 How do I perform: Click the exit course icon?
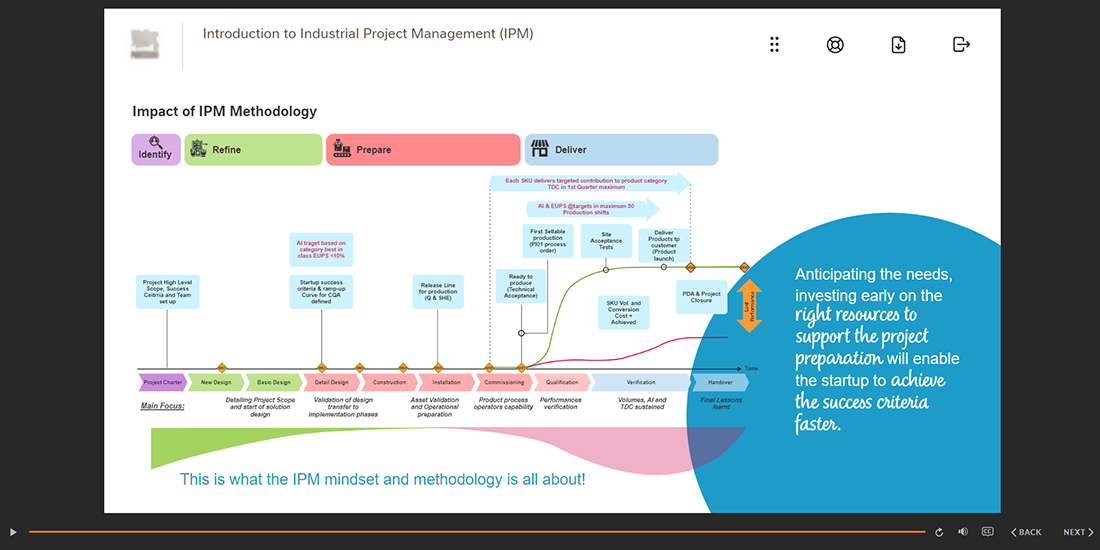[x=961, y=45]
